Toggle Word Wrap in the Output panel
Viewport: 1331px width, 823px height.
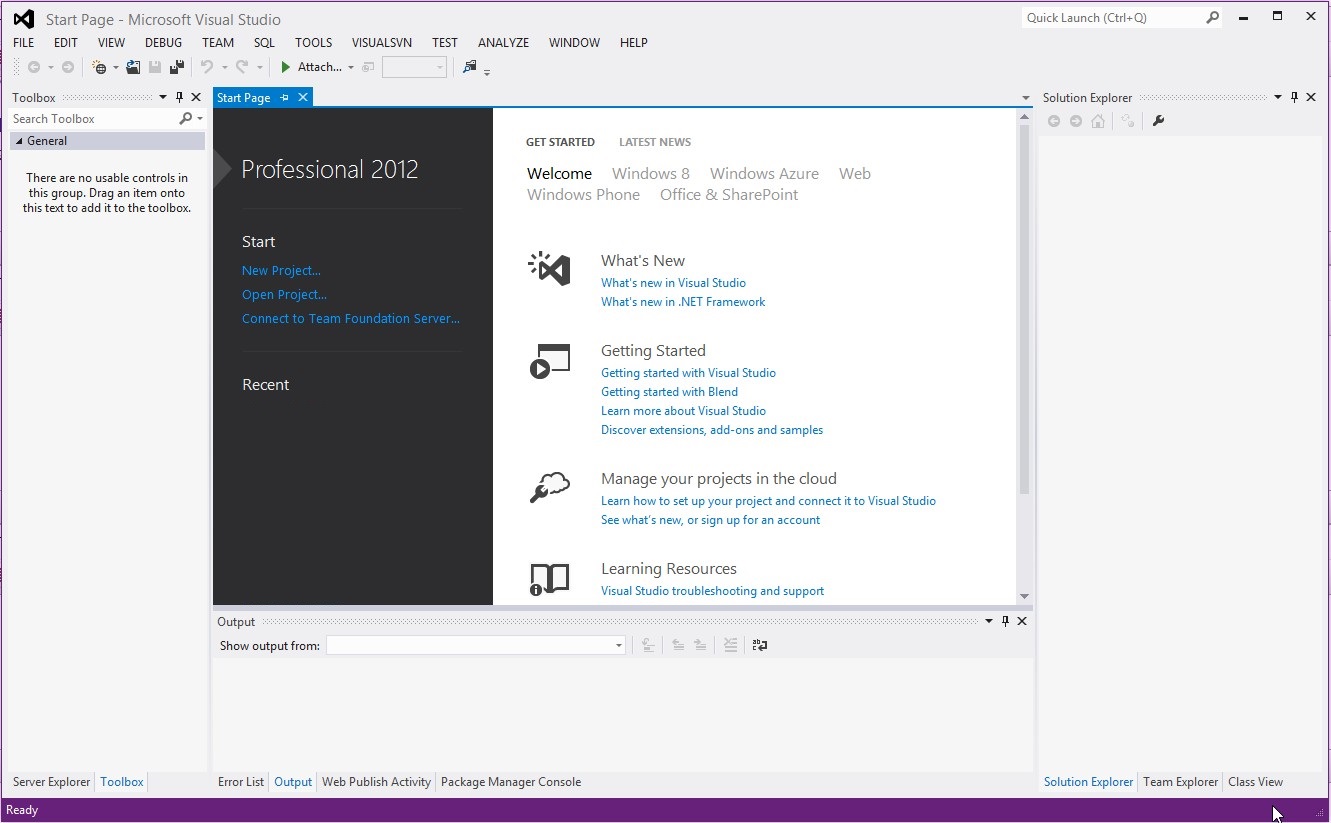[759, 645]
